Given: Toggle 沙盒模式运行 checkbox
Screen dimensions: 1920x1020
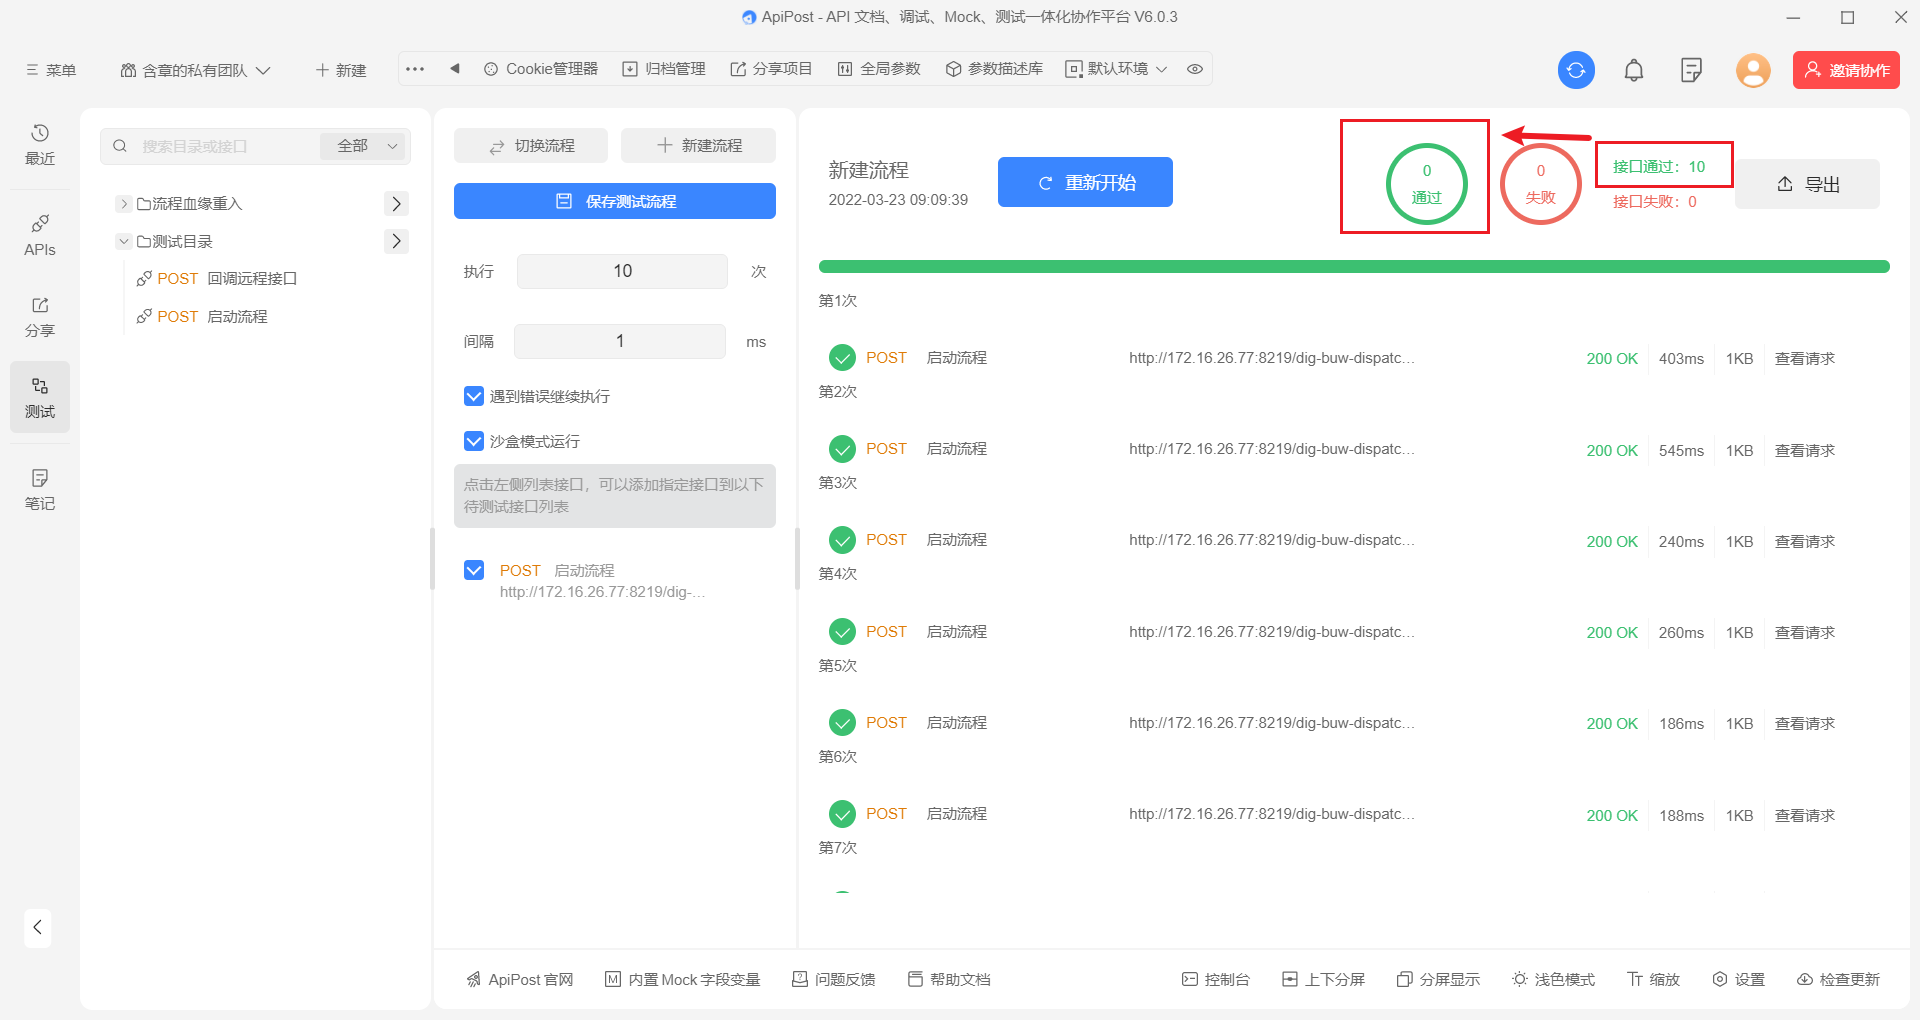Looking at the screenshot, I should click(474, 441).
